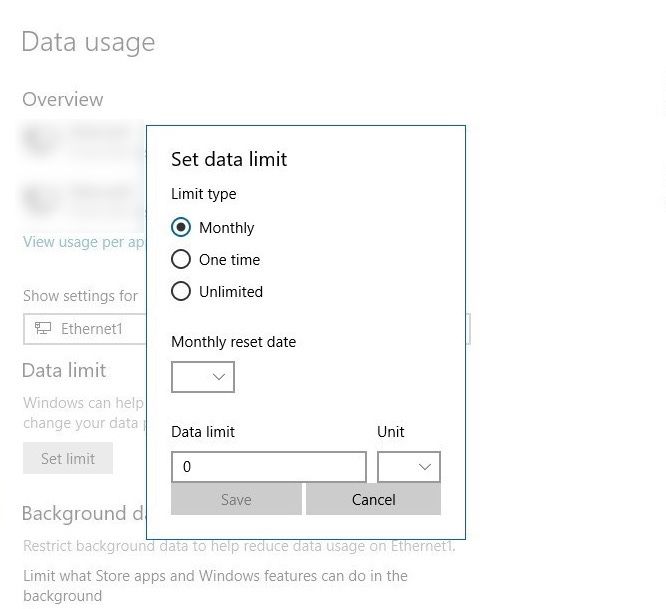Click the Set limit button behind the dialog
Screen dimensions: 666x609
68,458
